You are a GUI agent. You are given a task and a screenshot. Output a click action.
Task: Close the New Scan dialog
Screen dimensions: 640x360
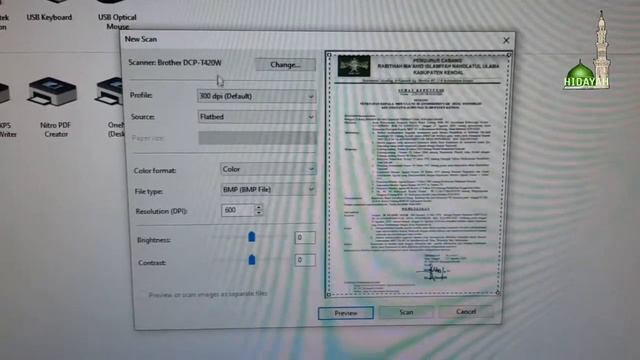pyautogui.click(x=506, y=40)
